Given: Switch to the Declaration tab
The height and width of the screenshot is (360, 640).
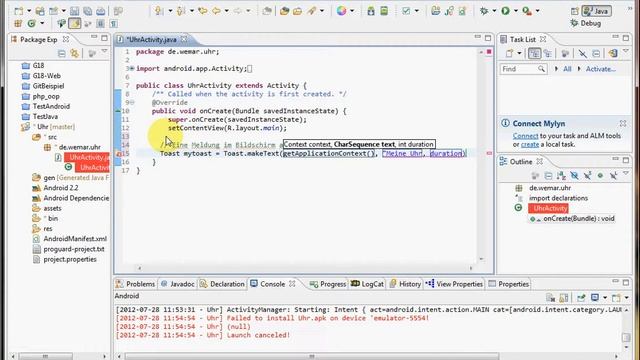Looking at the screenshot, I should [x=222, y=284].
